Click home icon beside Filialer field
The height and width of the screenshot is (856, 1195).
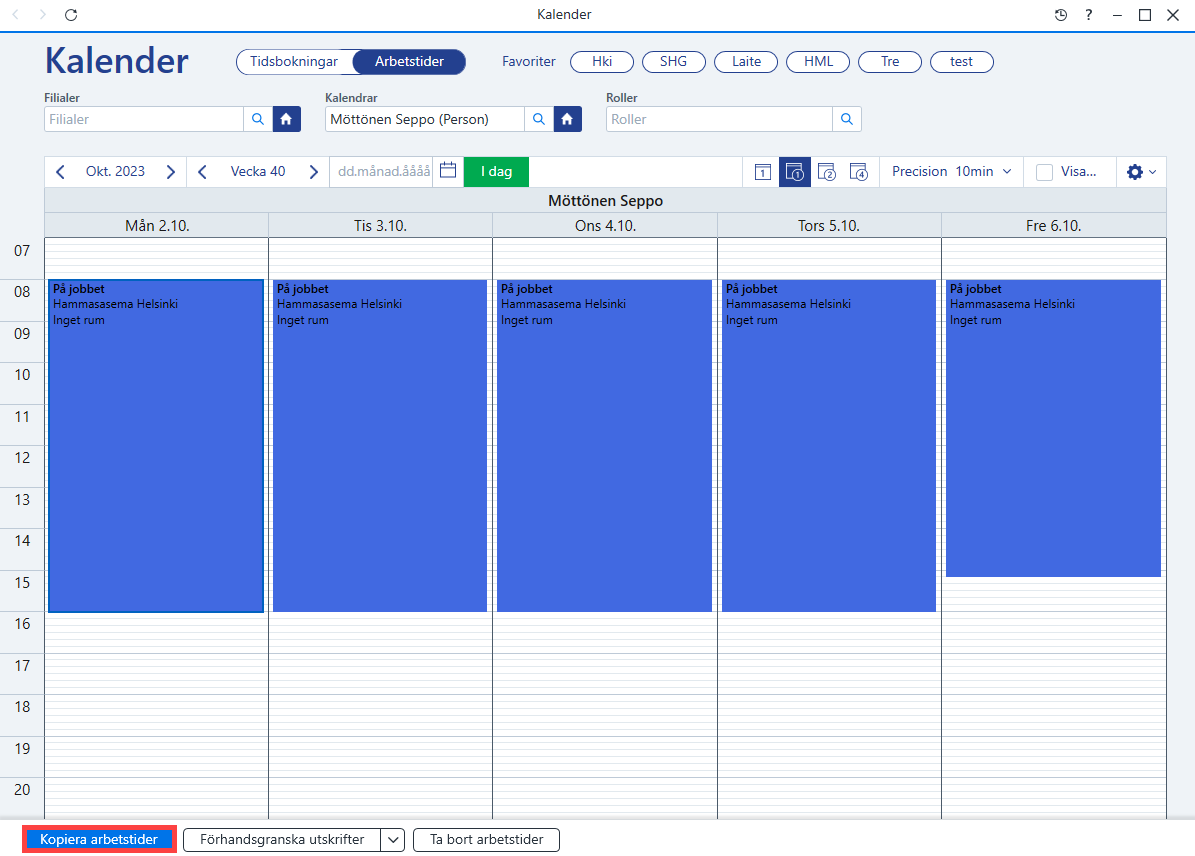(x=287, y=119)
